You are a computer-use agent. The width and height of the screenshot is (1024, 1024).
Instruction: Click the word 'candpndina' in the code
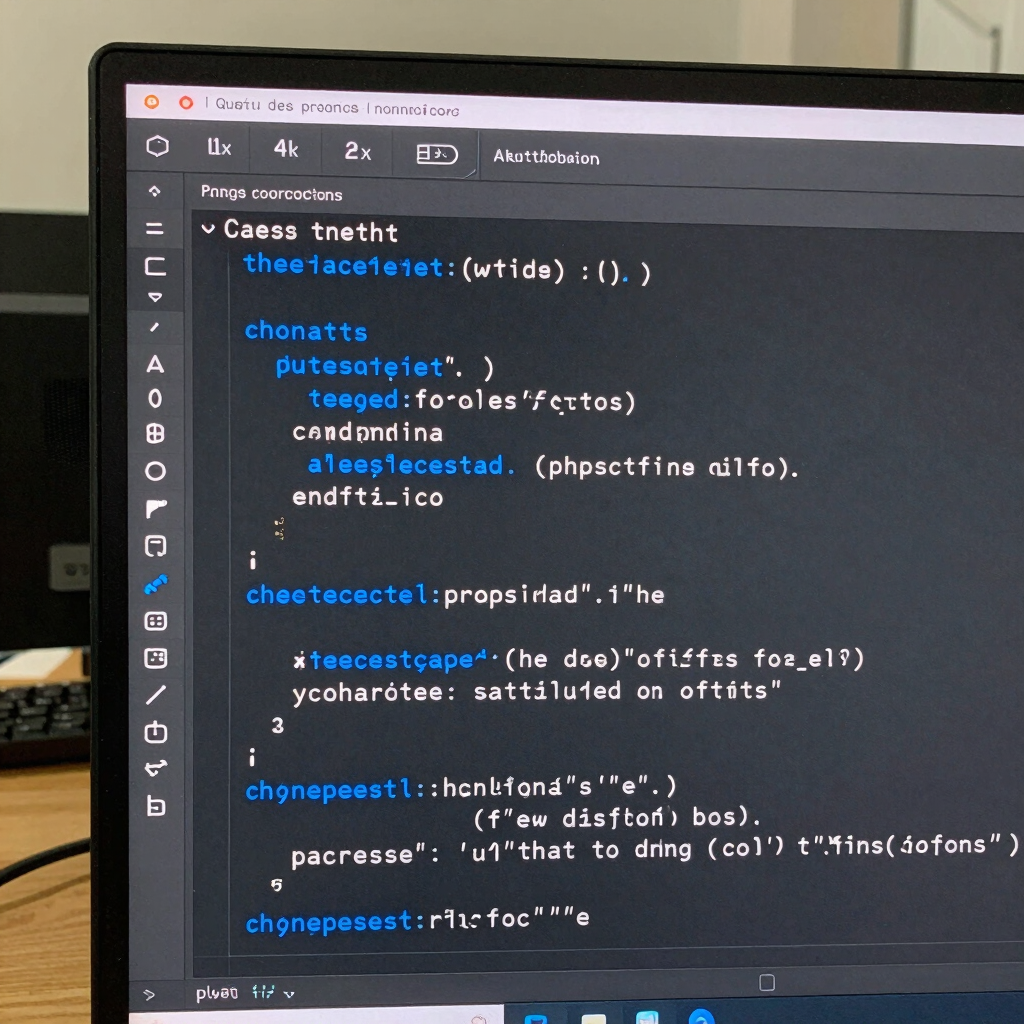(367, 432)
